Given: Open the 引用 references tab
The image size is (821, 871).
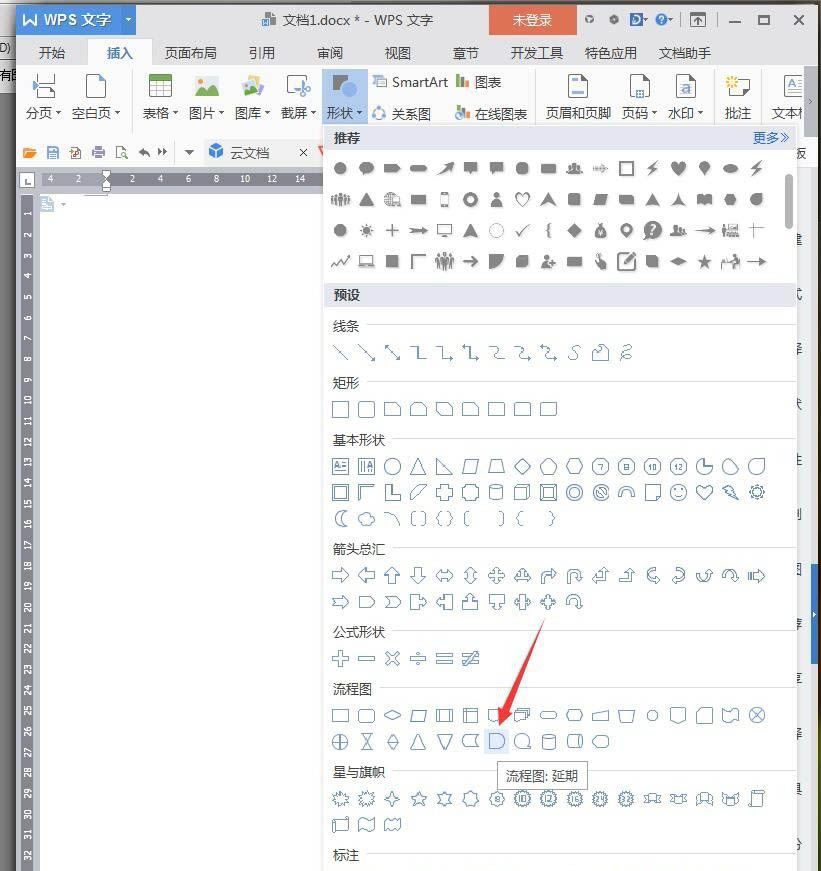Looking at the screenshot, I should pos(262,53).
